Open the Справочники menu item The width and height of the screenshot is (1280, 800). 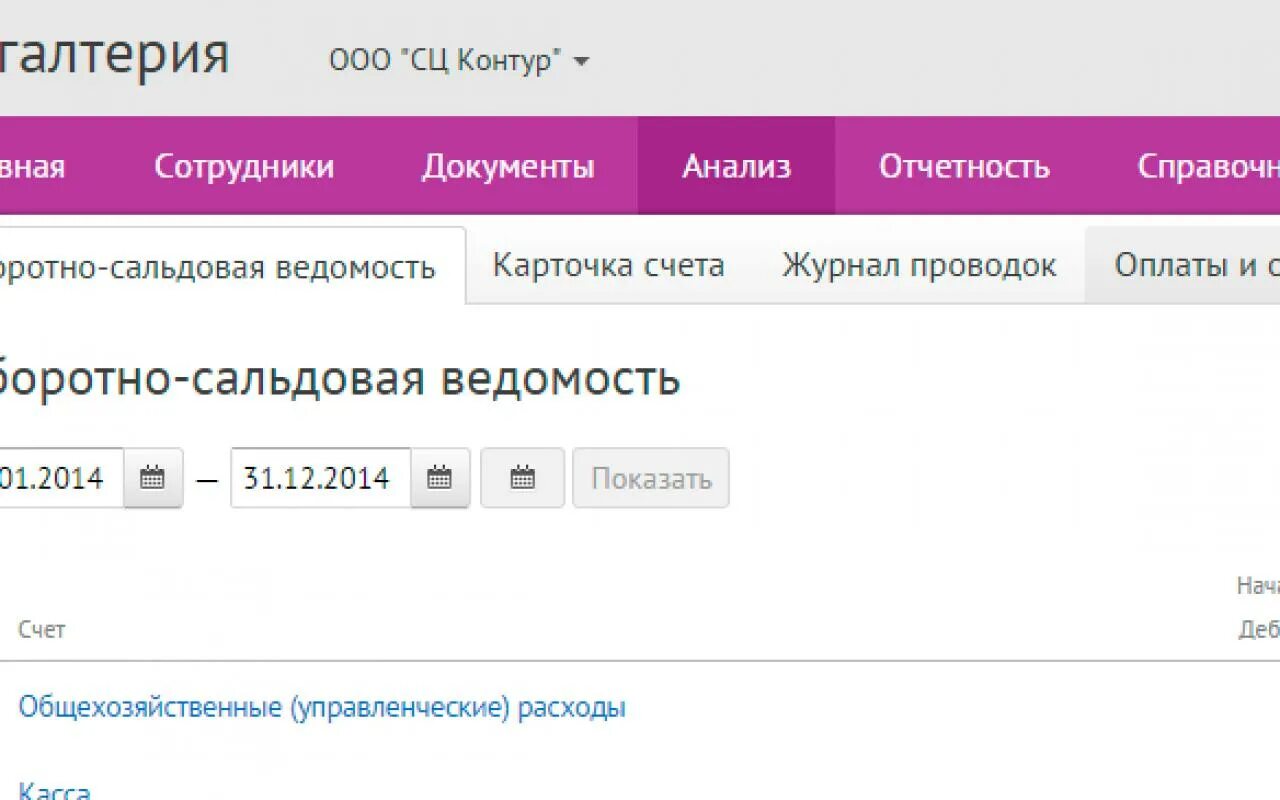(1208, 166)
